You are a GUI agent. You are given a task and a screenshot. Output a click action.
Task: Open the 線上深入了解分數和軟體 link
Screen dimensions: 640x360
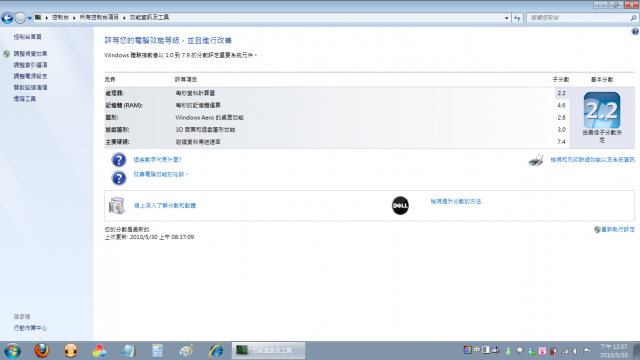point(165,206)
